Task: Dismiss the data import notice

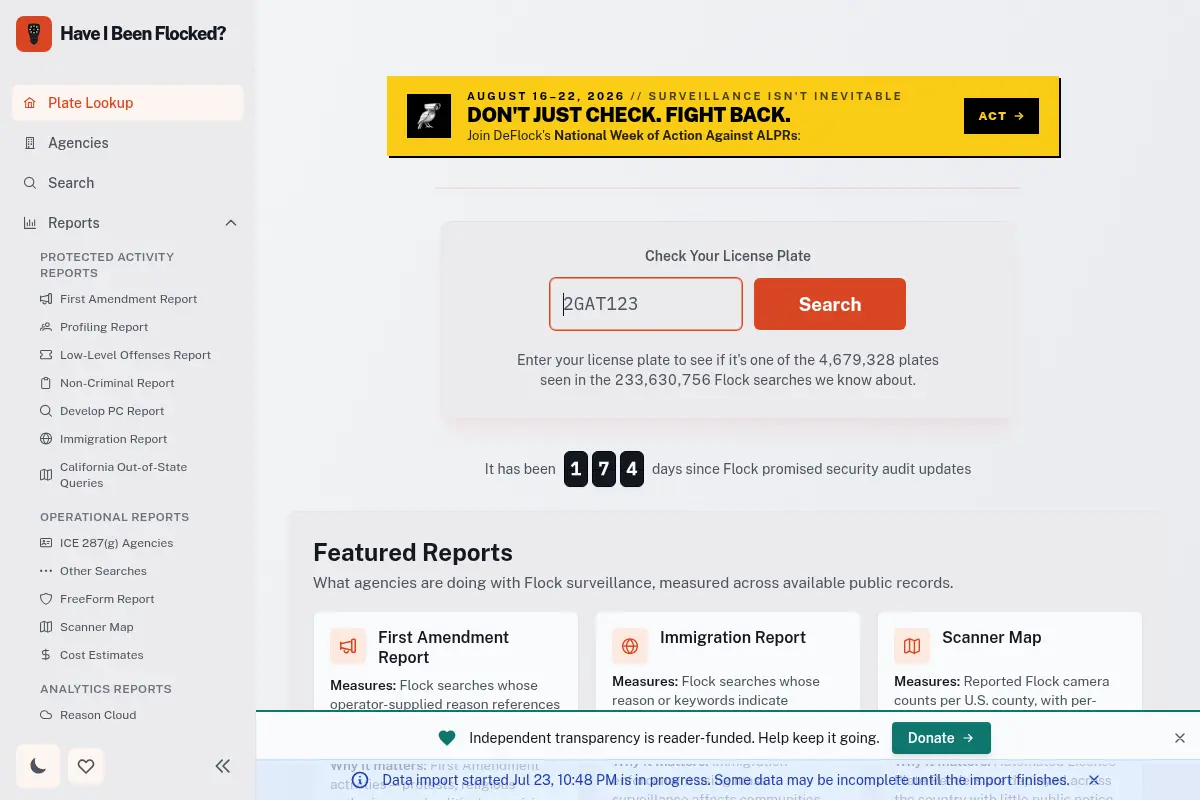Action: pyautogui.click(x=1094, y=780)
